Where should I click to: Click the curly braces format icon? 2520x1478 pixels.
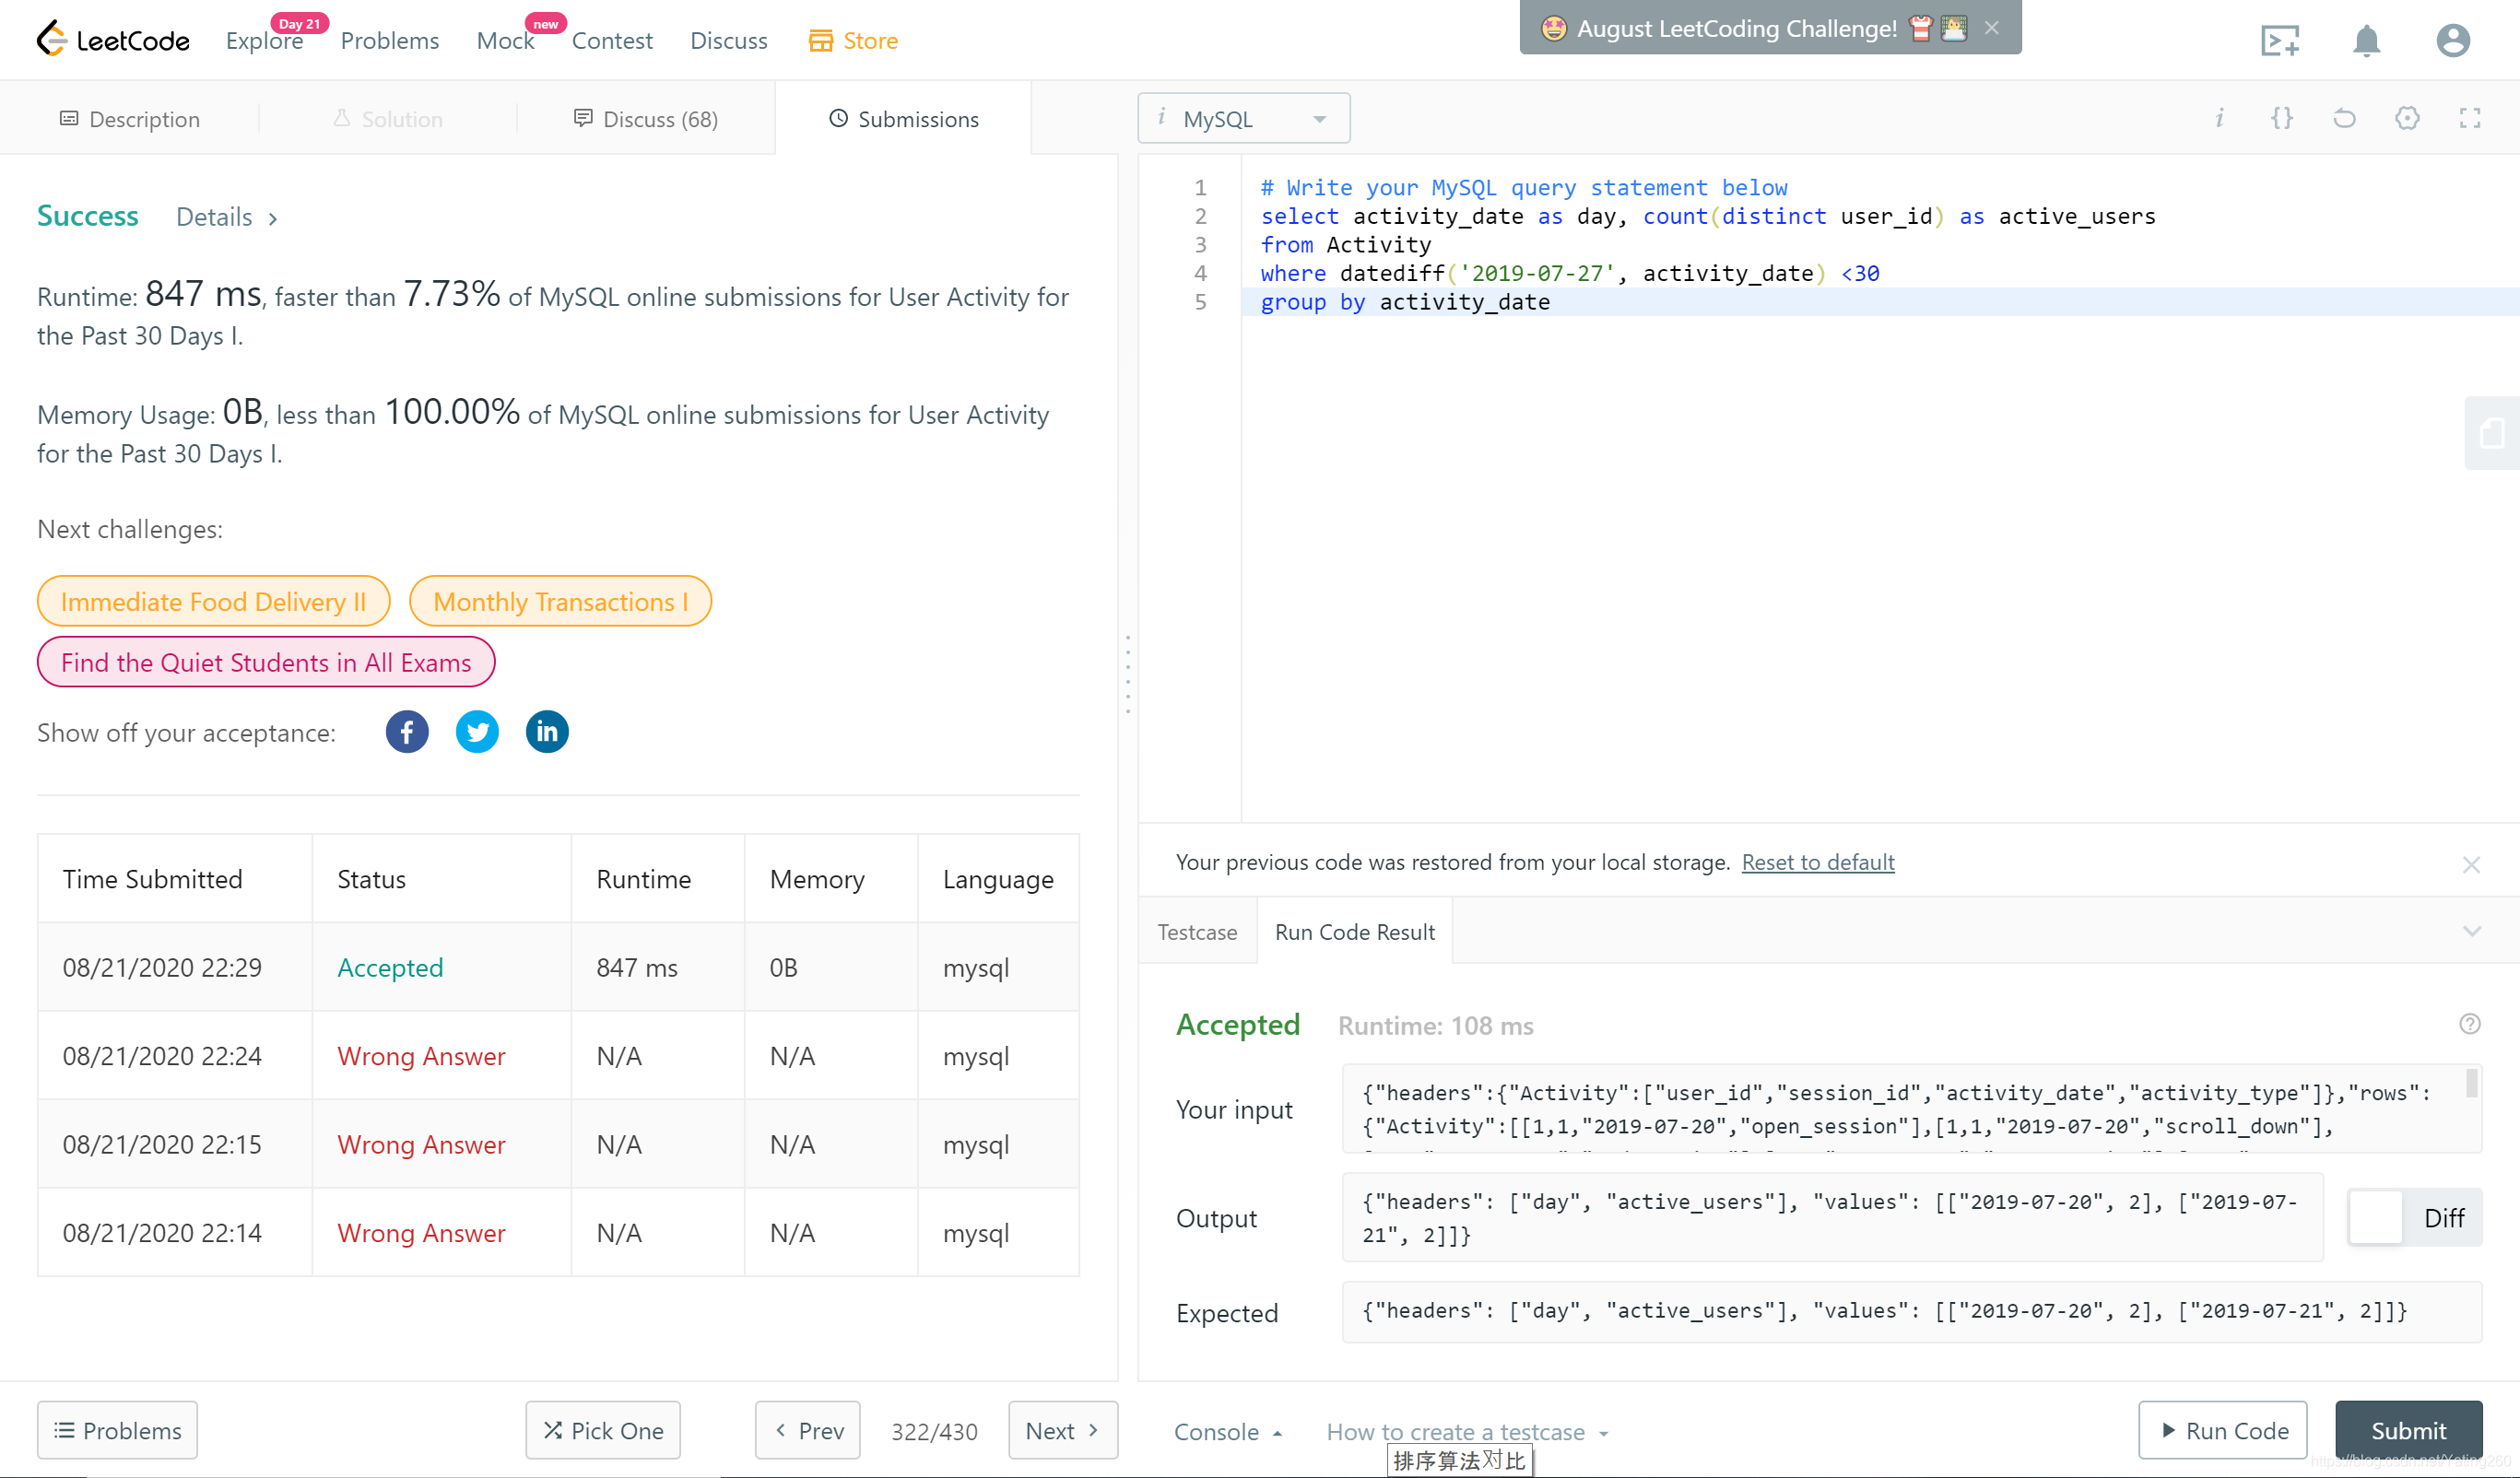pos(2282,118)
